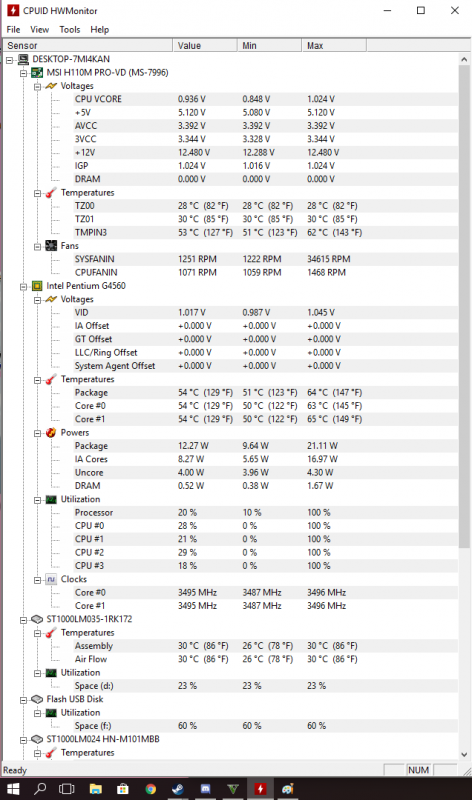
Task: Click the Fans icon under the motherboard
Action: point(51,246)
